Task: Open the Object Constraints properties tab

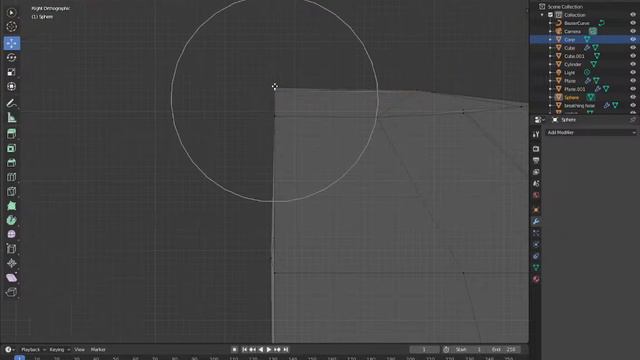Action: pos(536,256)
